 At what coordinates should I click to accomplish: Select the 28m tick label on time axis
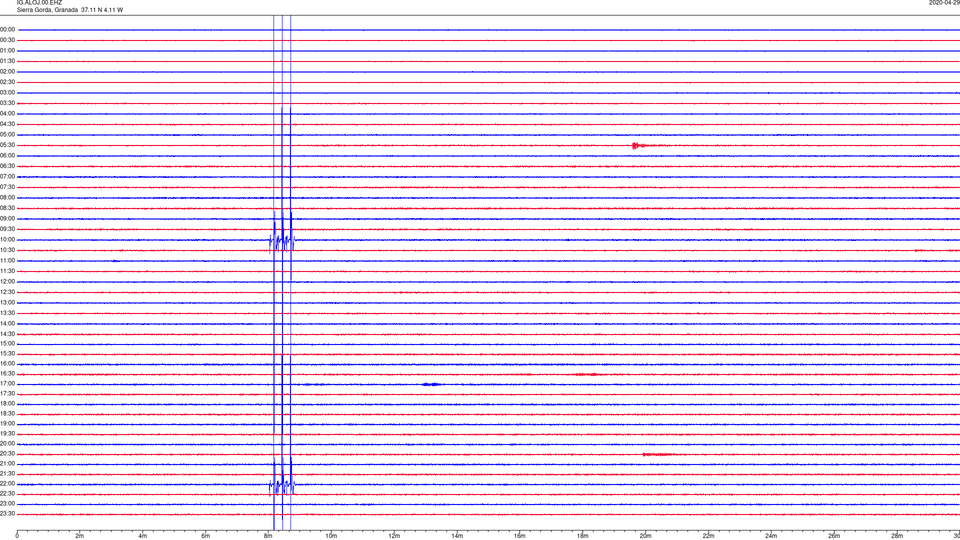click(x=897, y=536)
